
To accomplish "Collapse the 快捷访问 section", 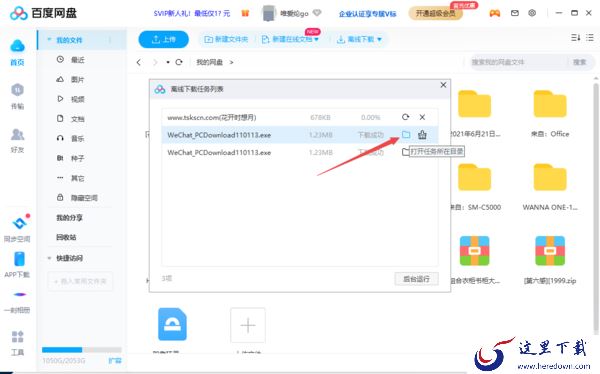I will click(x=49, y=258).
